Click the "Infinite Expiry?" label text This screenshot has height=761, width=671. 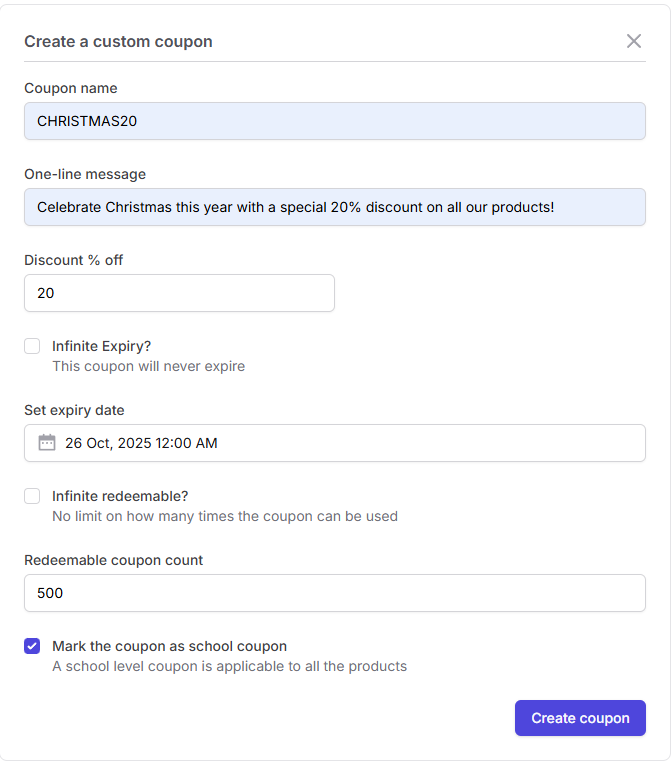(x=101, y=346)
